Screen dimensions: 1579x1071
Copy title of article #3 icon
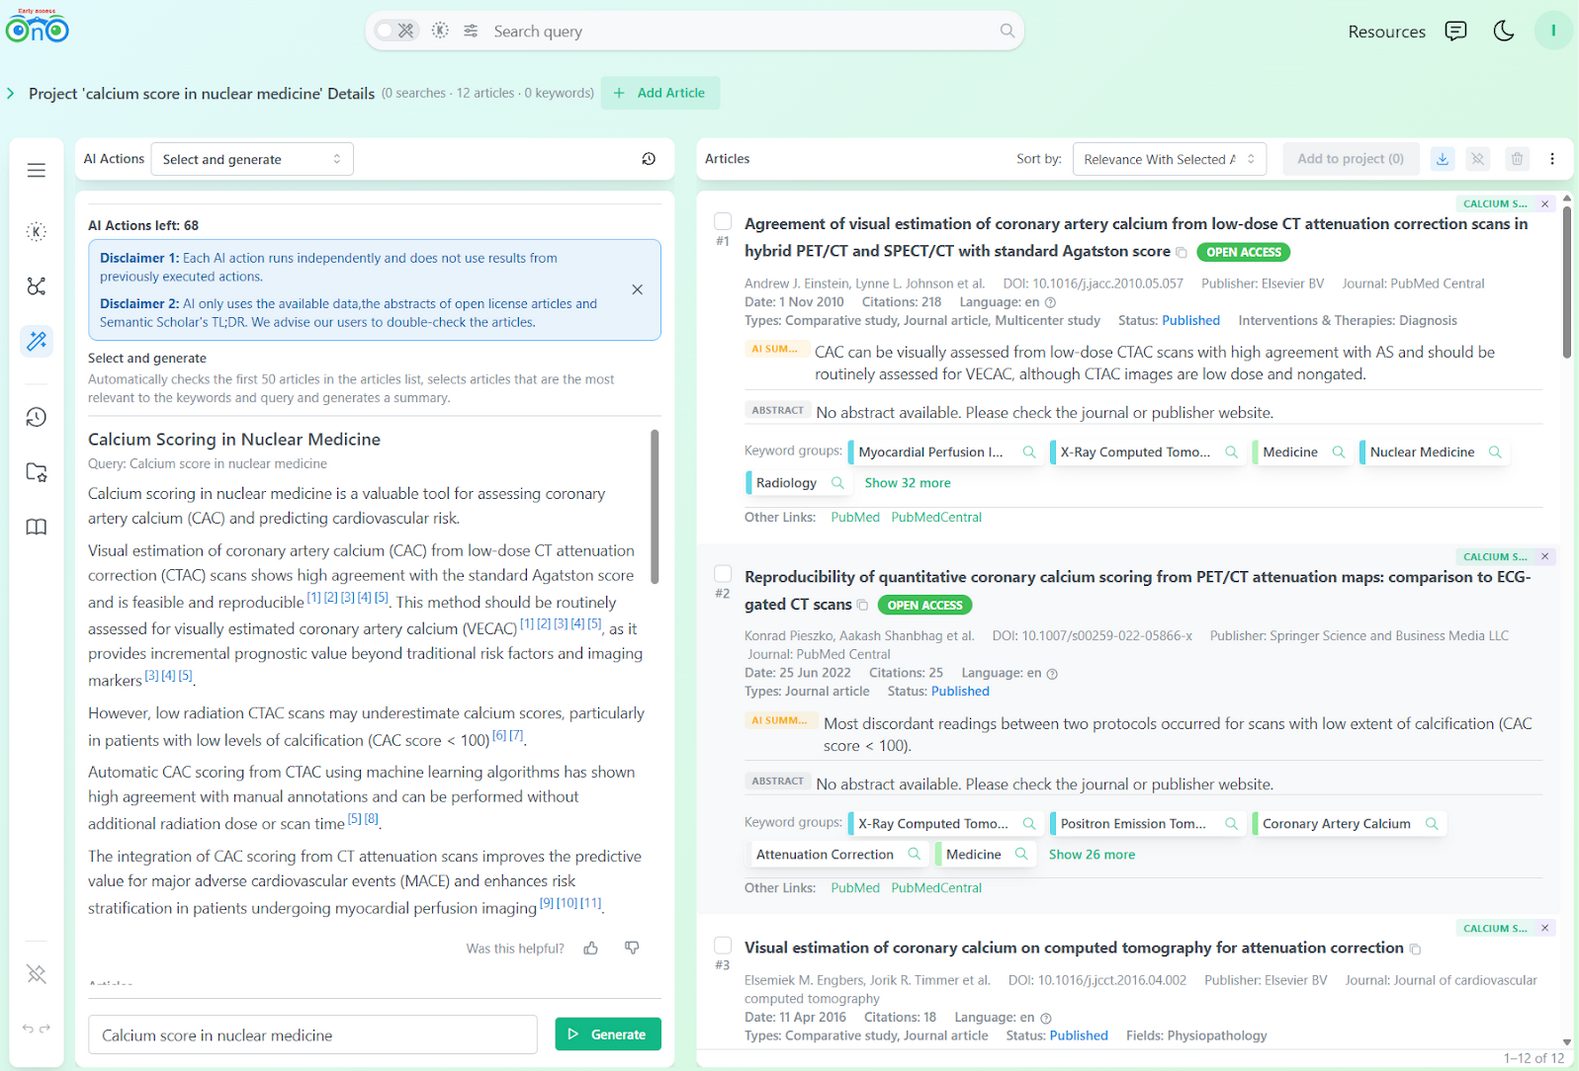point(1415,949)
